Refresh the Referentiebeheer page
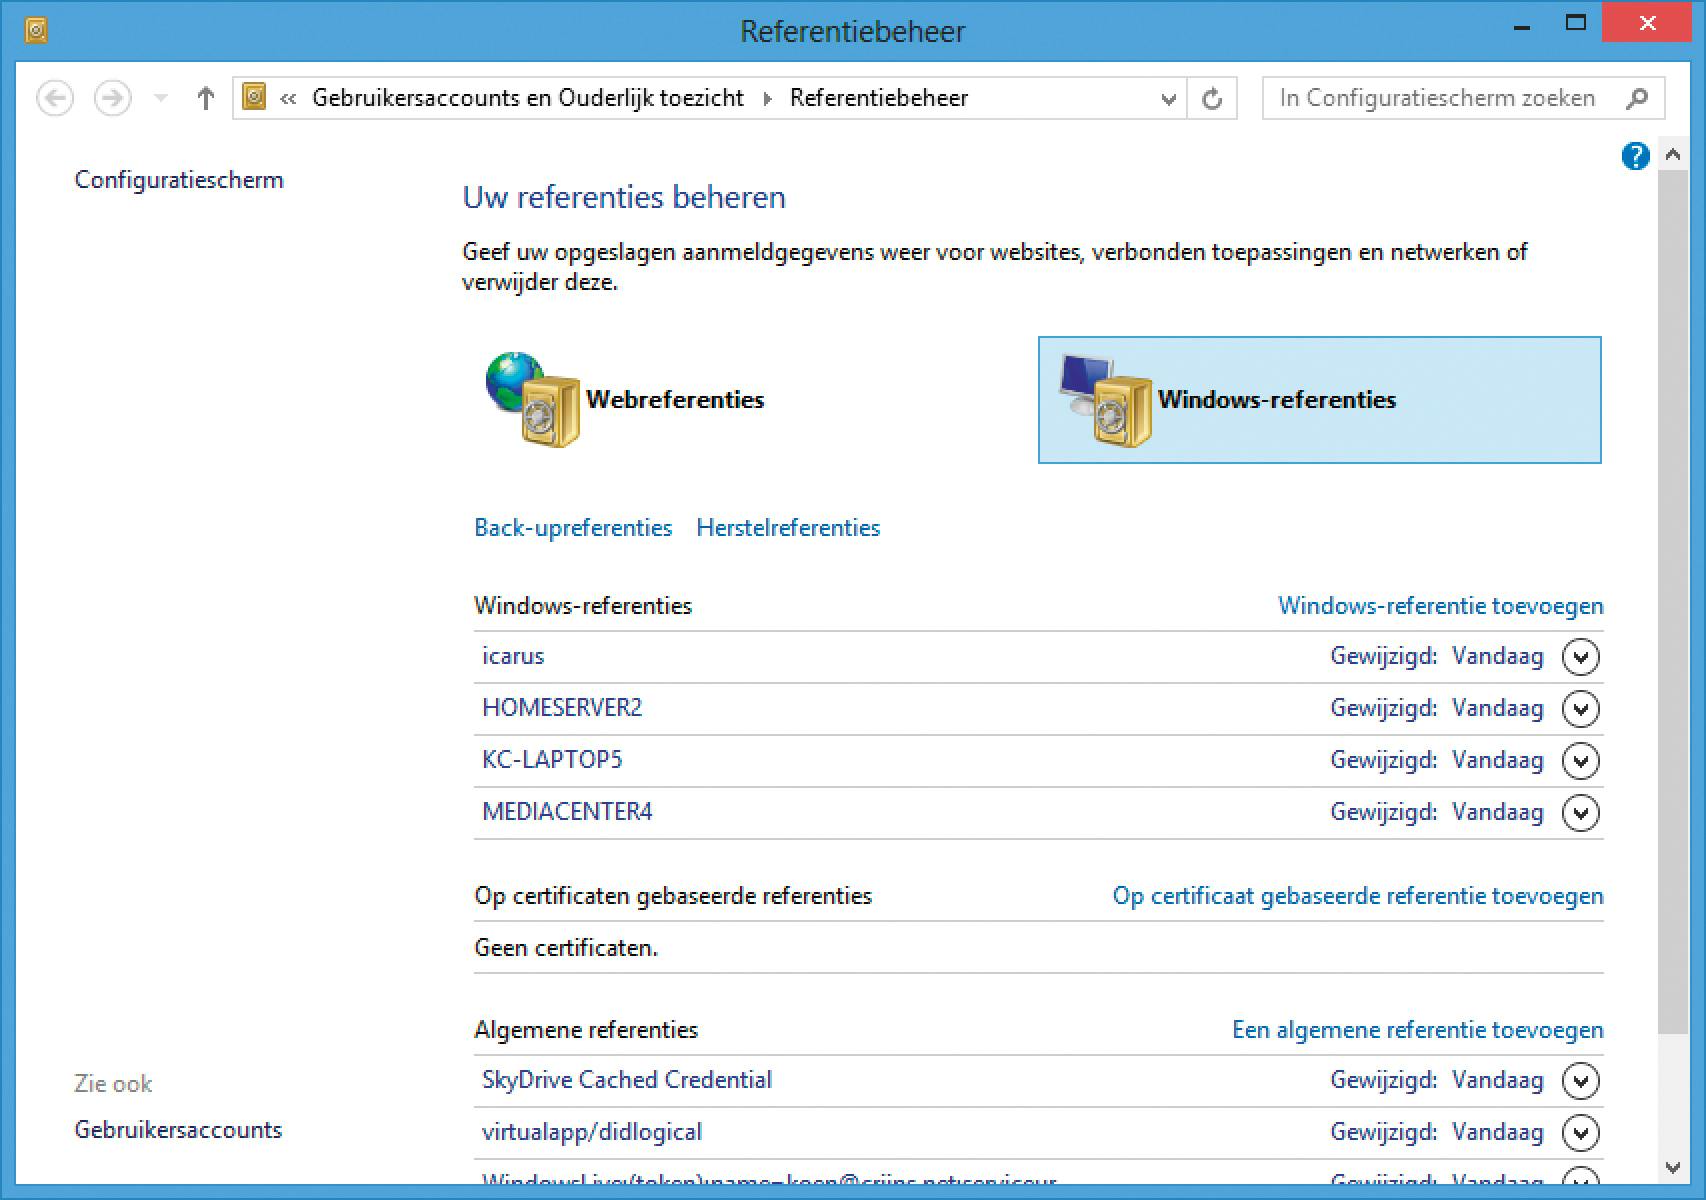Image resolution: width=1706 pixels, height=1200 pixels. 1212,98
